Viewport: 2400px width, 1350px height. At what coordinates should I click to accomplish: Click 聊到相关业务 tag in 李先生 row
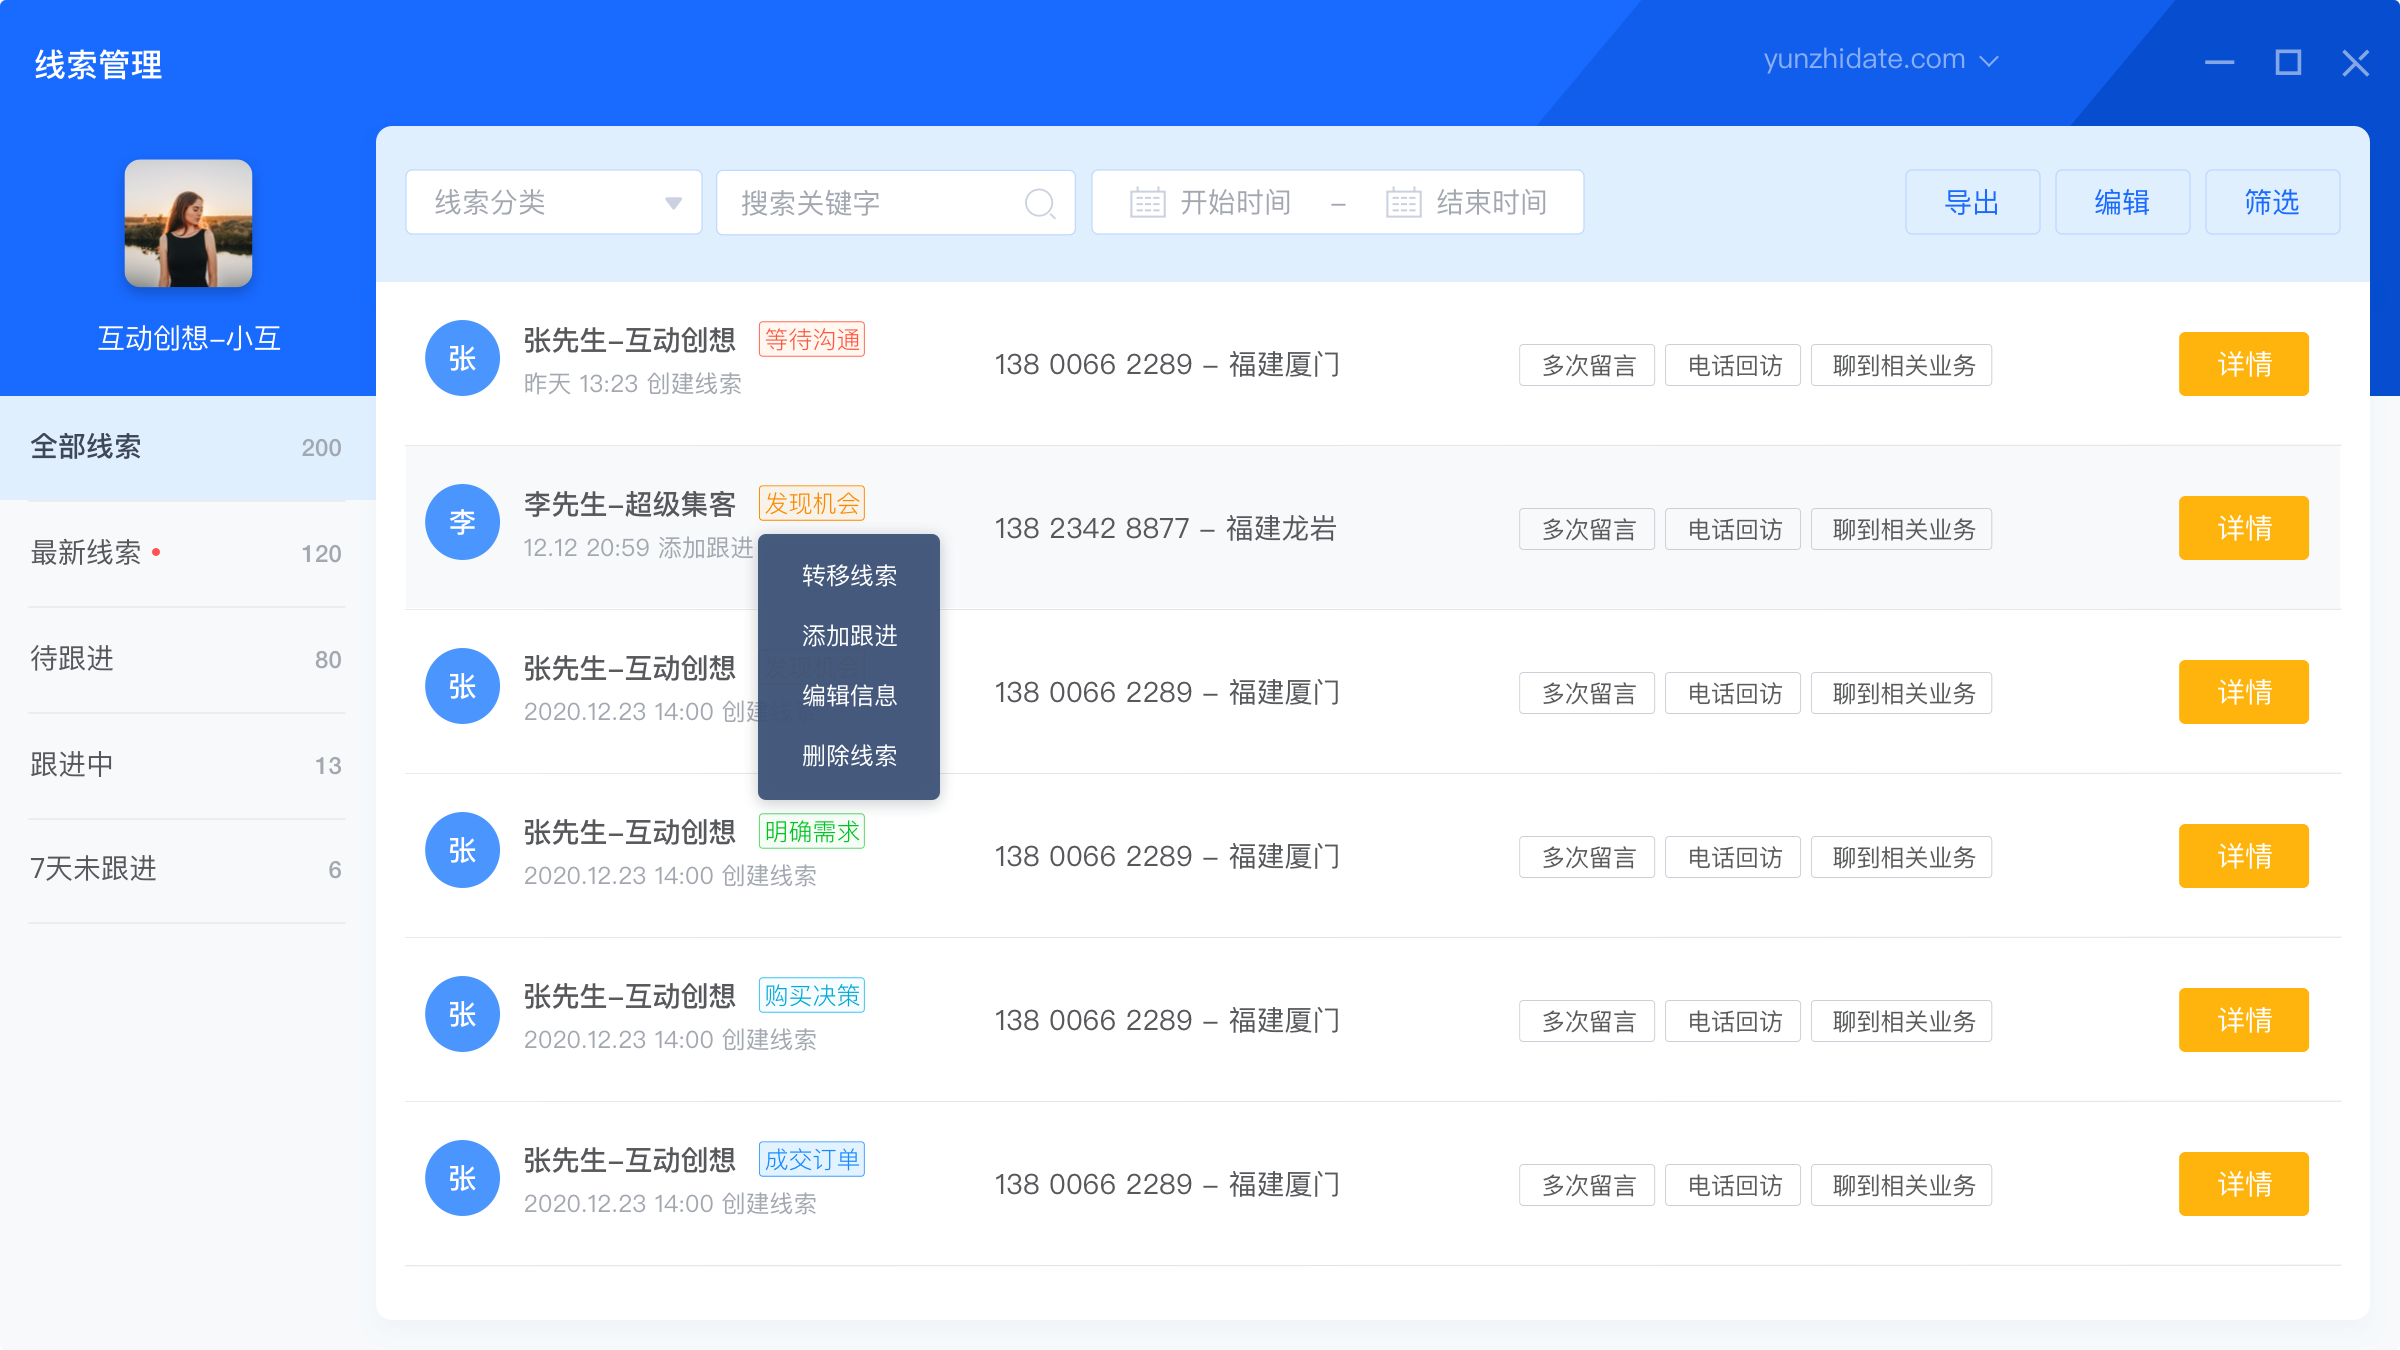(x=1902, y=529)
